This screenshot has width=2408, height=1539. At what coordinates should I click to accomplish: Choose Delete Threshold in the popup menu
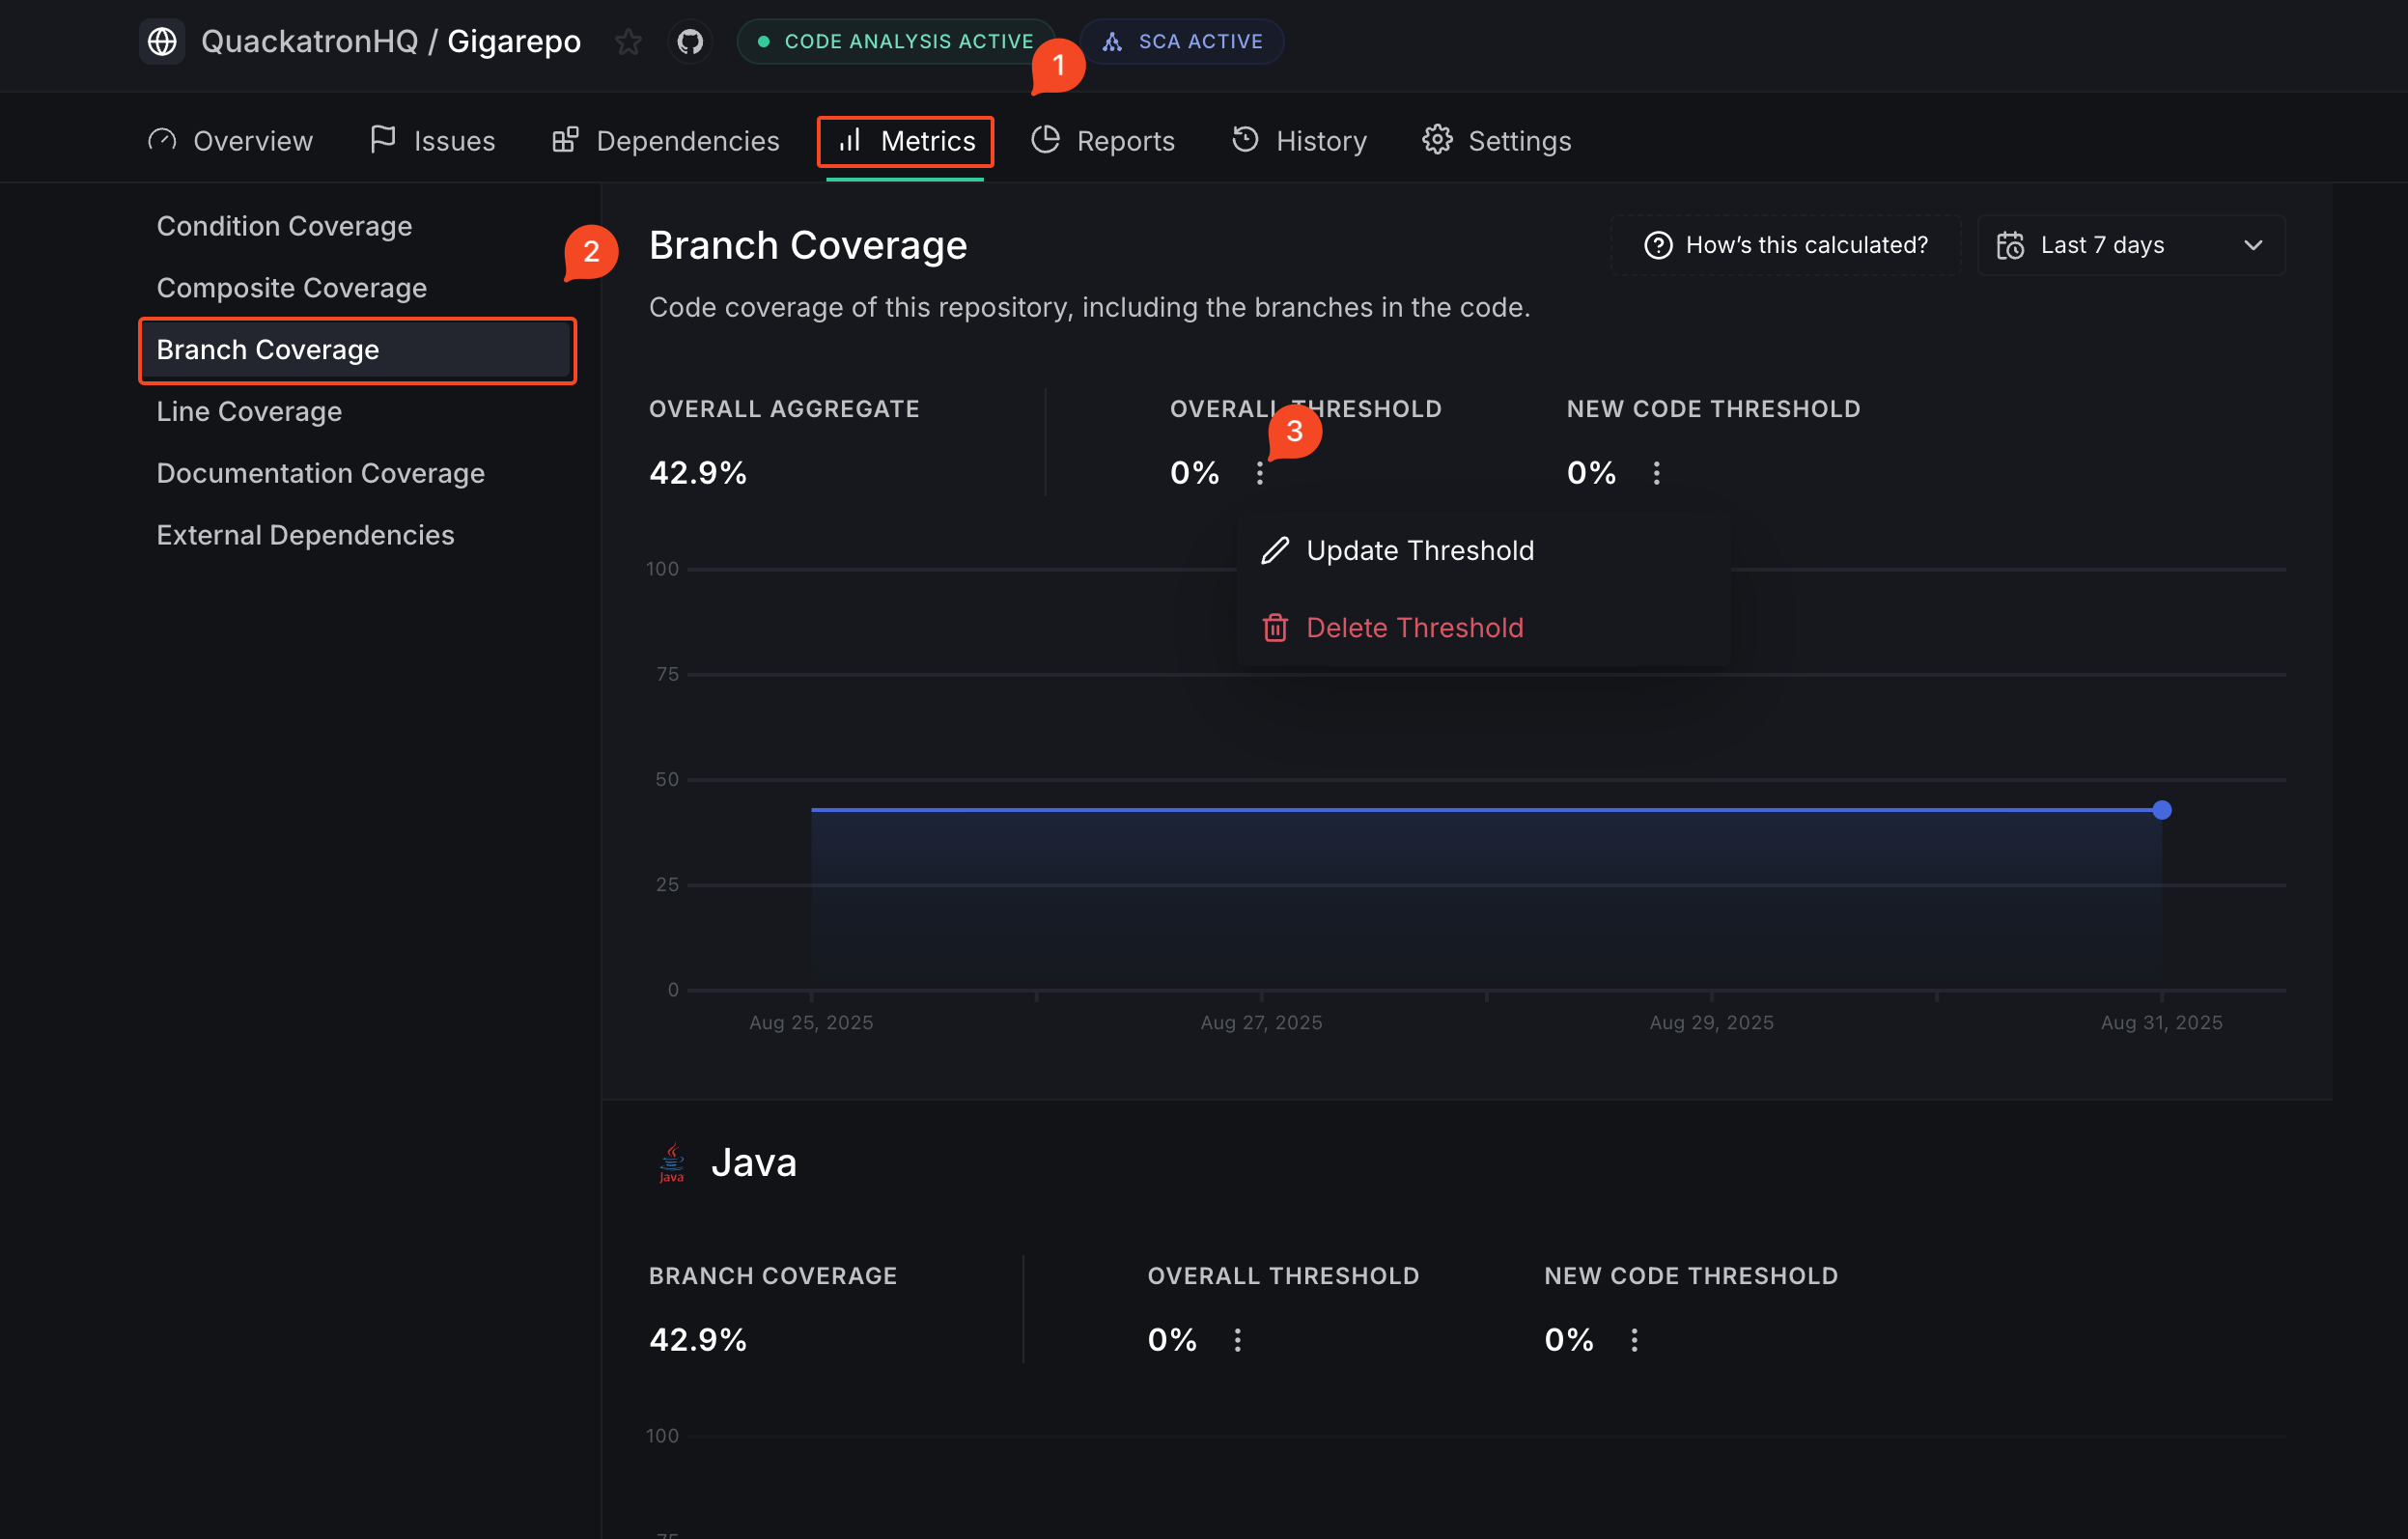pyautogui.click(x=1414, y=628)
